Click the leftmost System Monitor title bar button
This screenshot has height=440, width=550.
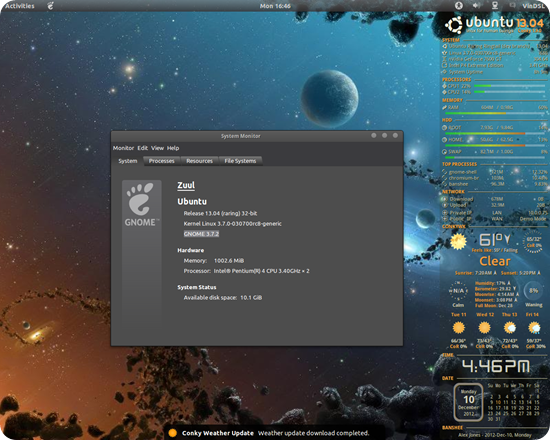point(374,135)
